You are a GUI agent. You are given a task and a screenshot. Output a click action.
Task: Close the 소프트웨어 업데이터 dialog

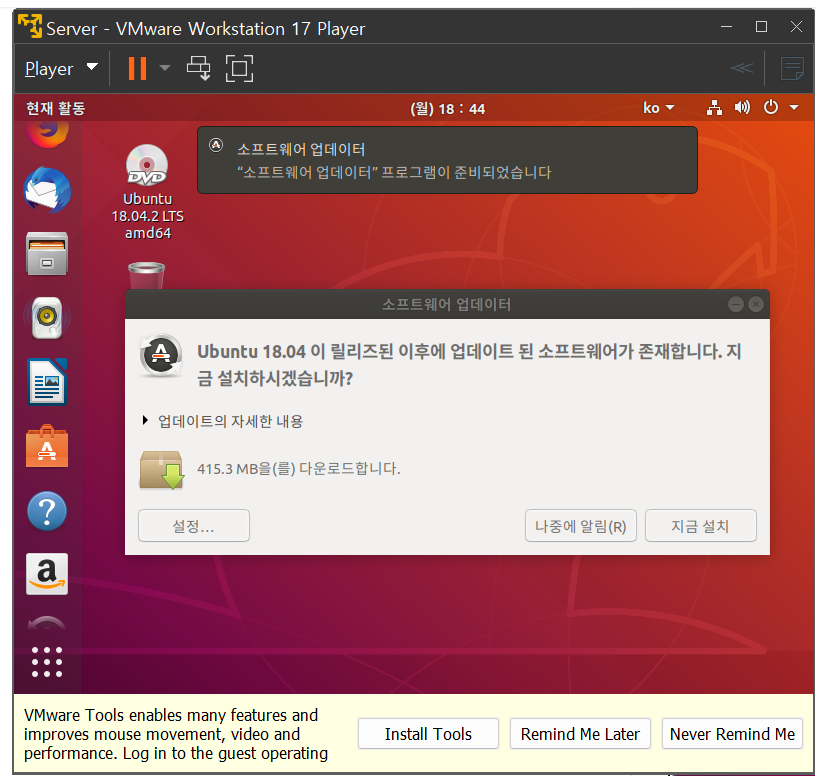[756, 304]
